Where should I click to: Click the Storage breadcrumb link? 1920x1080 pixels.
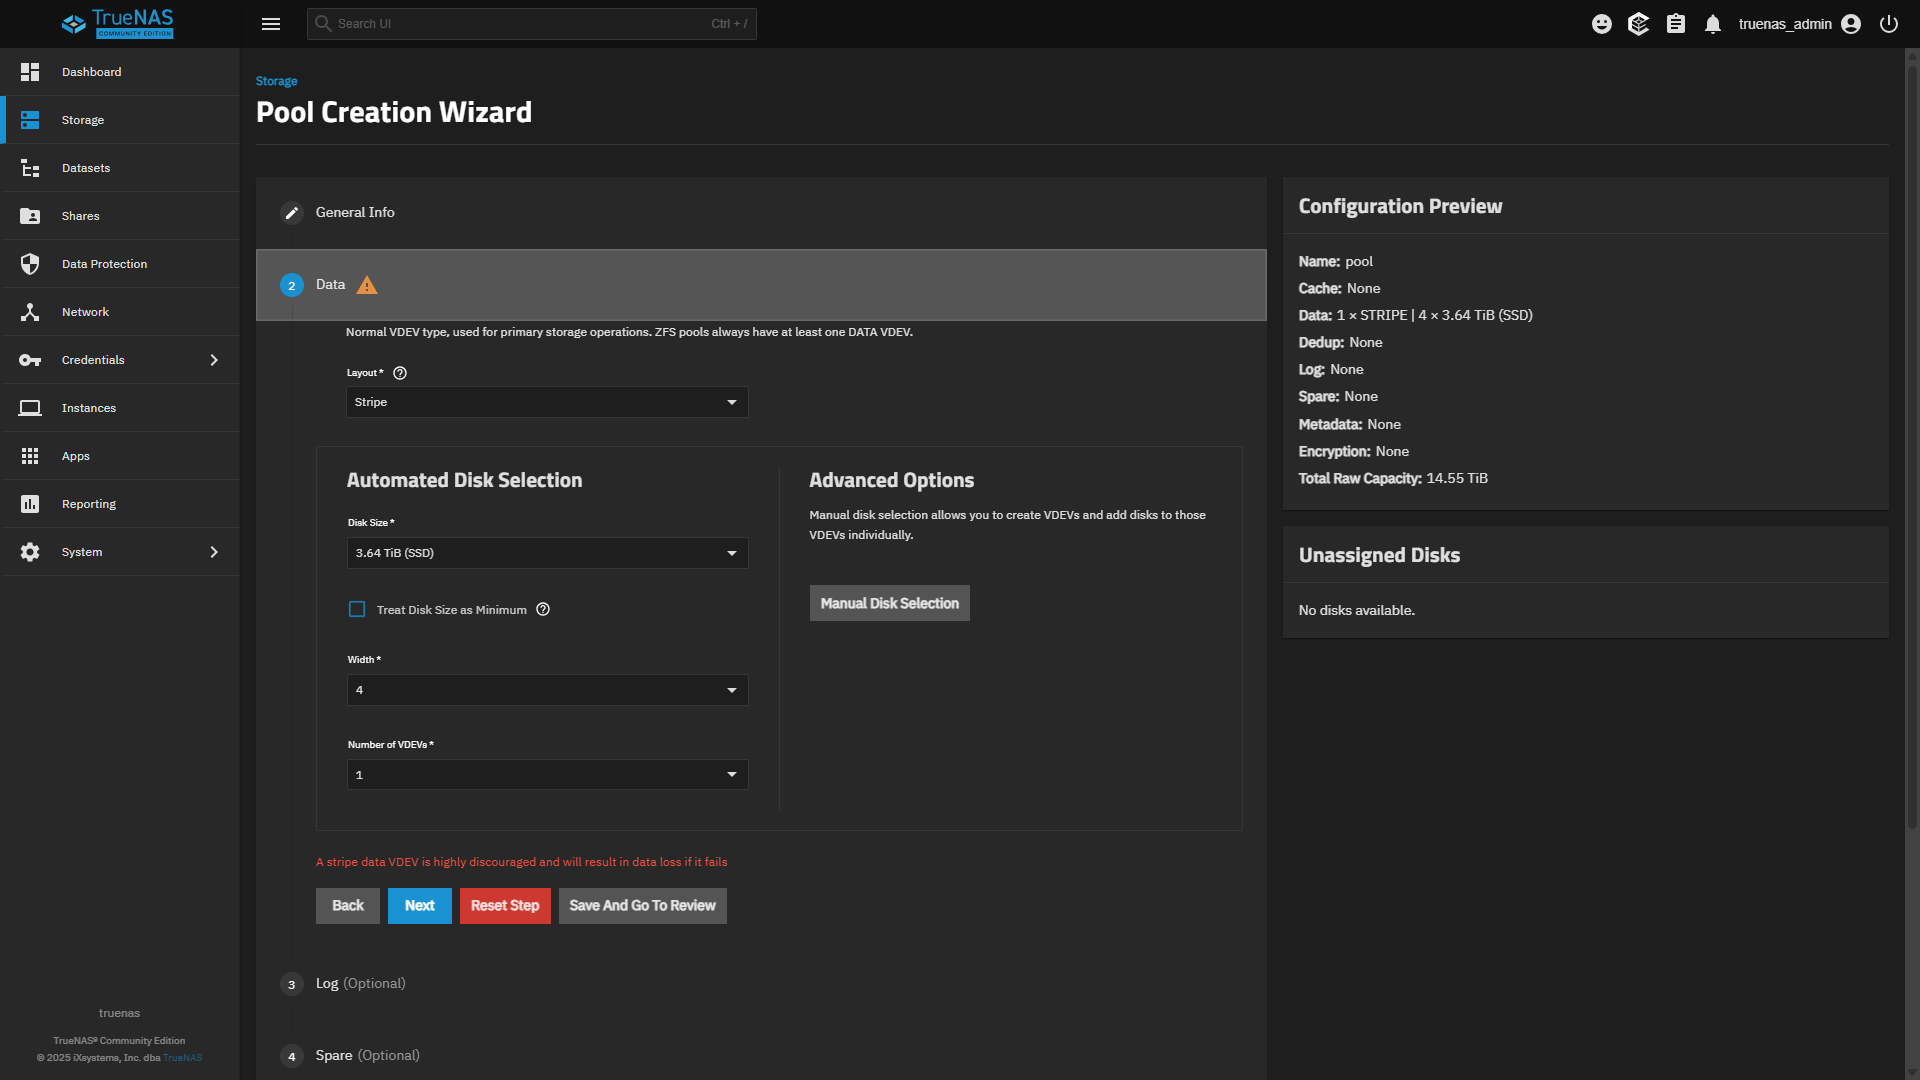276,81
